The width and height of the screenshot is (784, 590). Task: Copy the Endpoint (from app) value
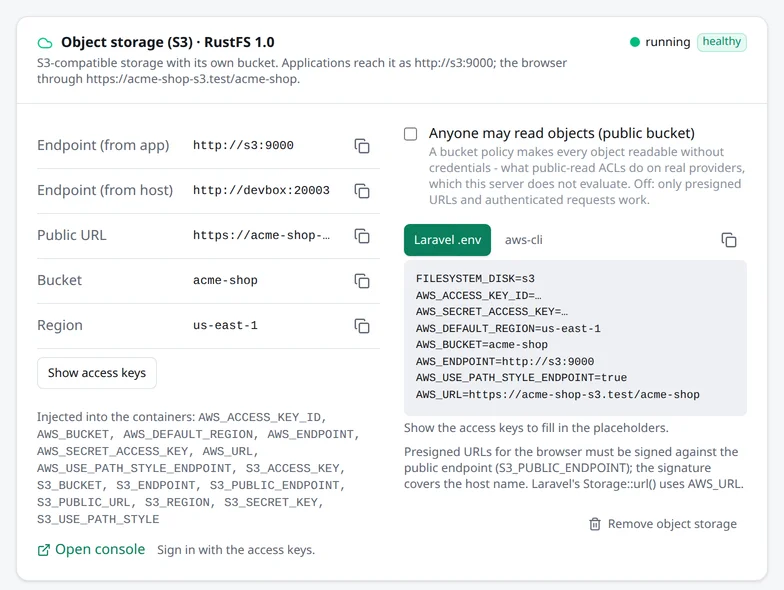coord(362,146)
